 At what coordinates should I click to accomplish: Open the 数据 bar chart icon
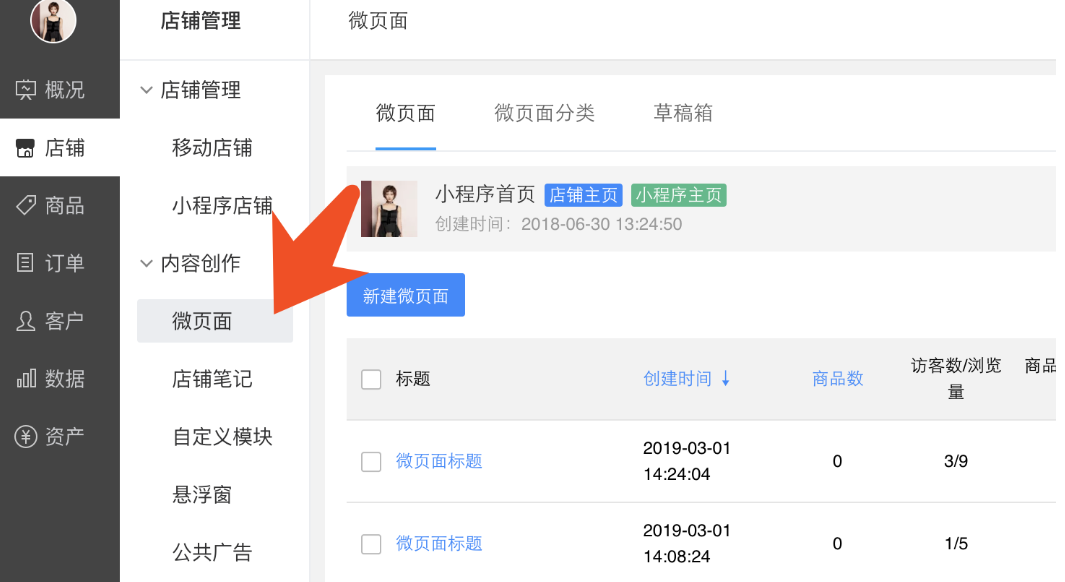pyautogui.click(x=26, y=378)
